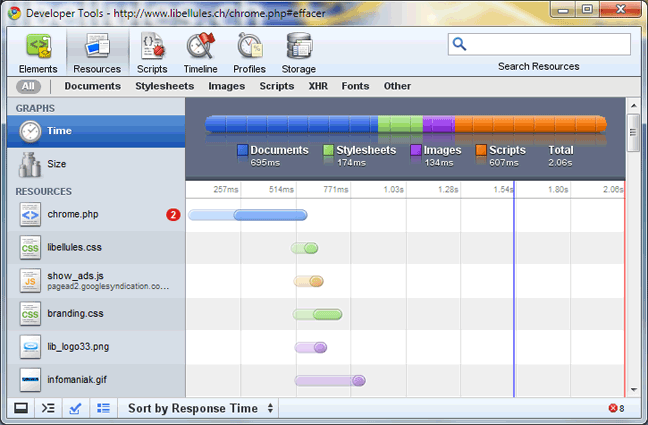
Task: Select show_ads.js resource
Action: [x=96, y=281]
